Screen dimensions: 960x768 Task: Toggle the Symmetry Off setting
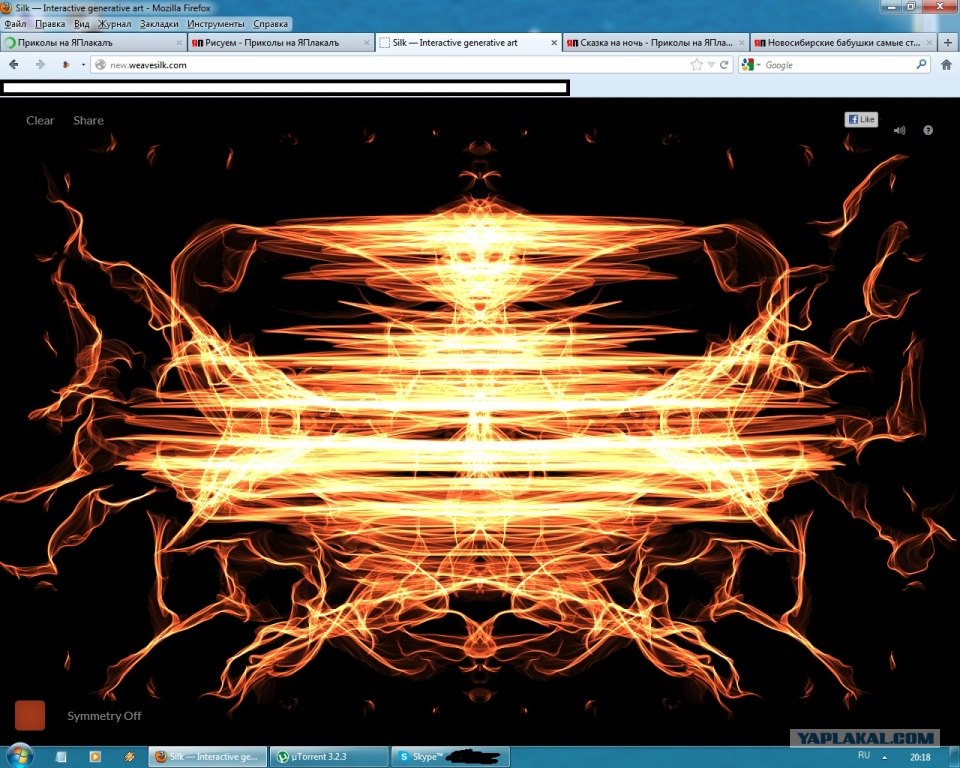point(104,716)
